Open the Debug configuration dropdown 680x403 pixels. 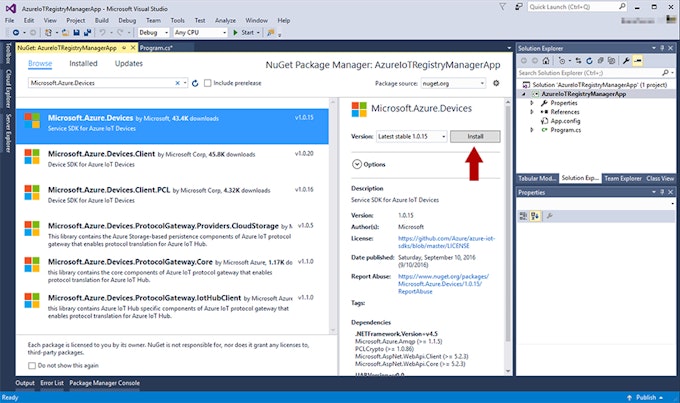154,33
